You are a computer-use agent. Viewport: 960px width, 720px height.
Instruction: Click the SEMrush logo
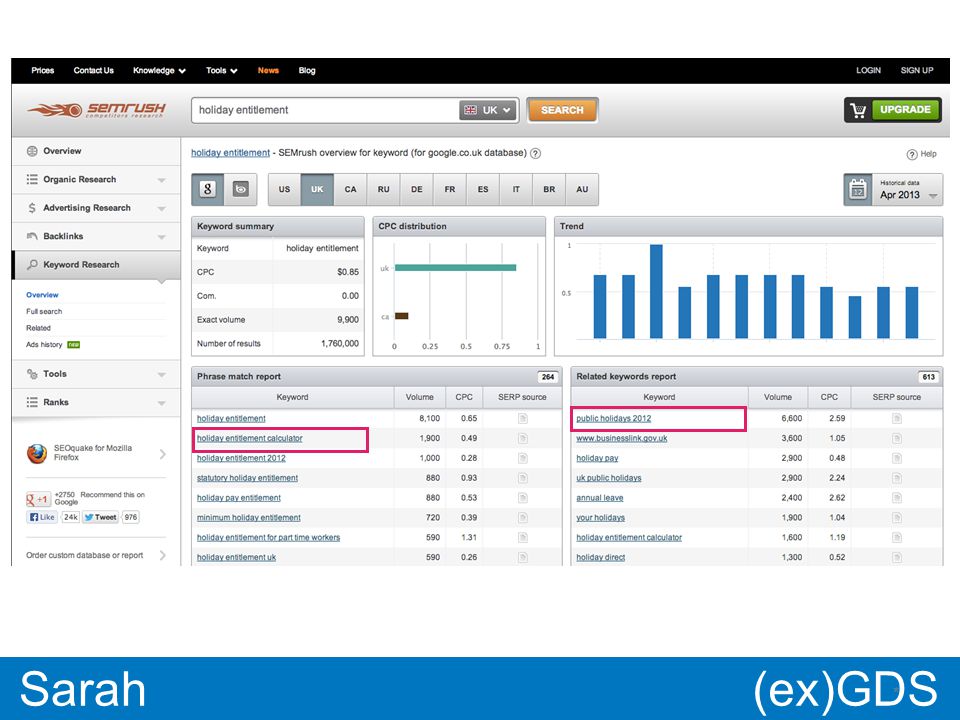point(96,110)
